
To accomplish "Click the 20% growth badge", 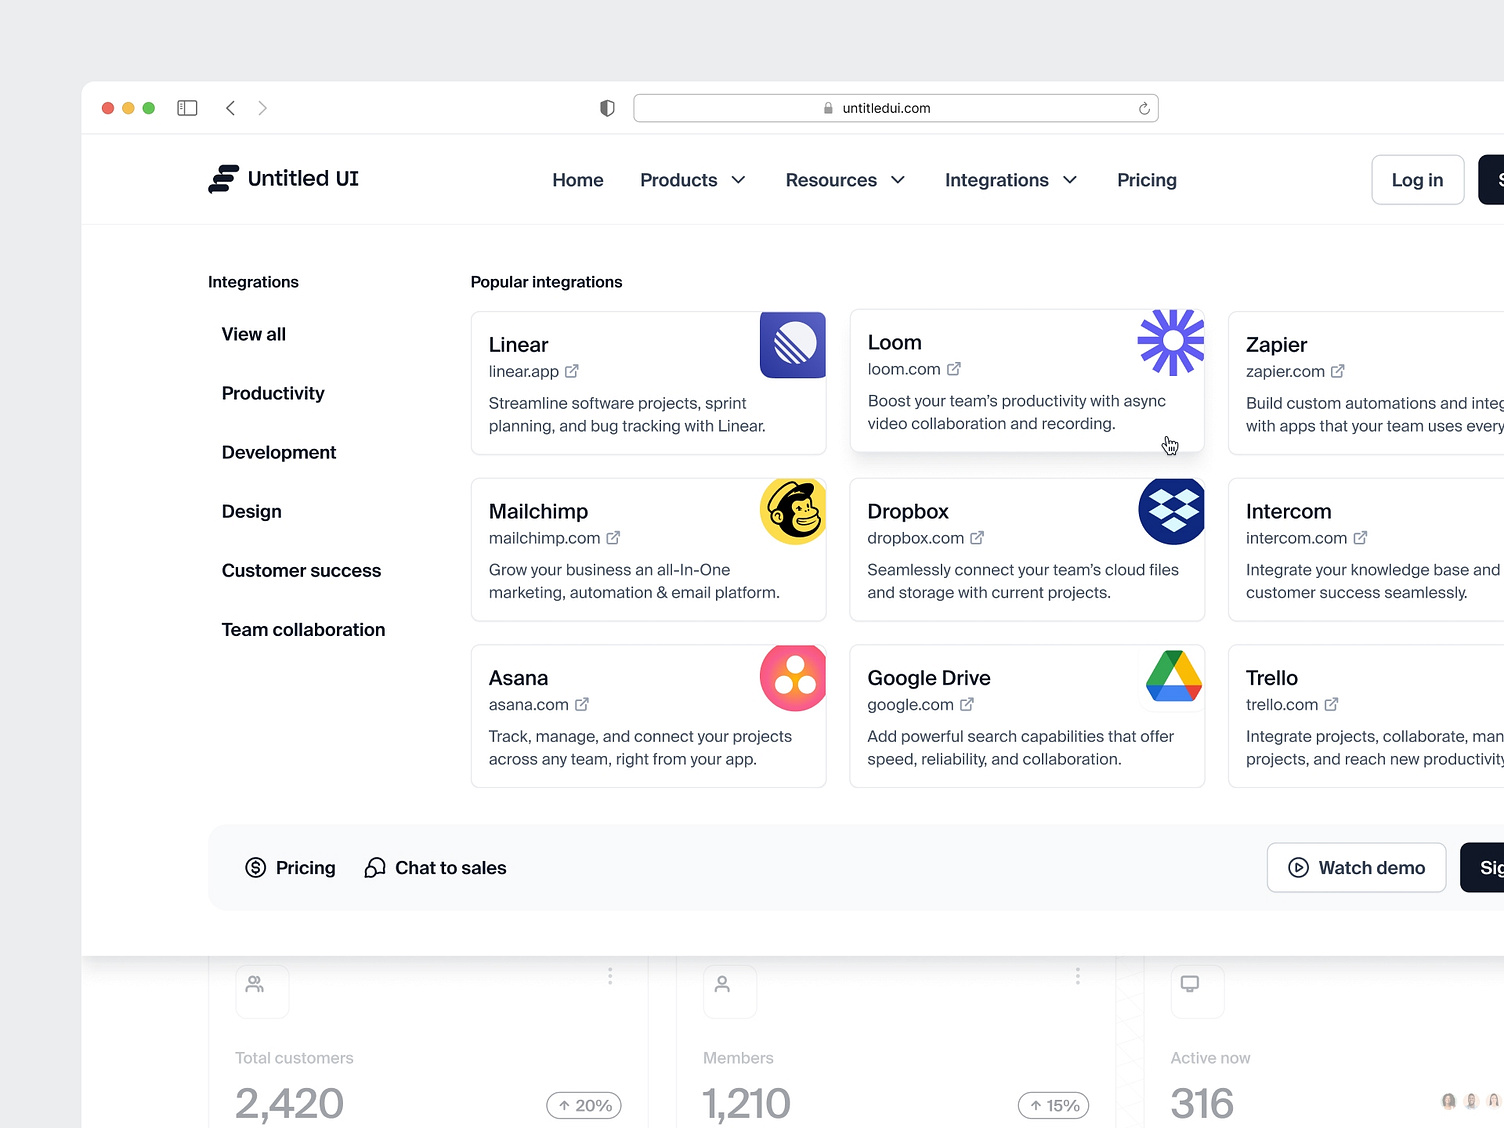I will (584, 1105).
